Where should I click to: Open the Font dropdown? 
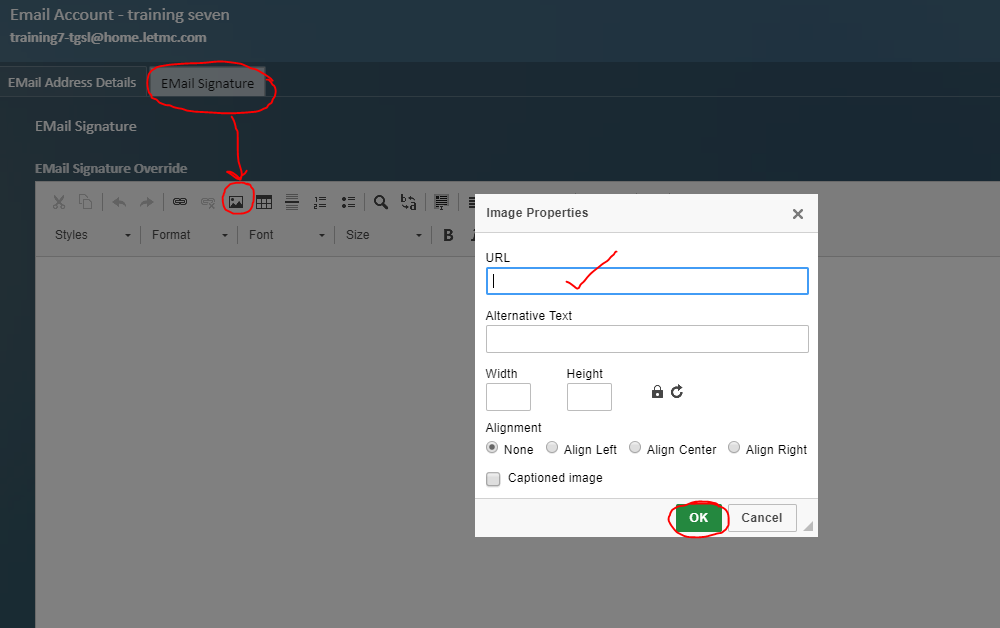coord(286,235)
